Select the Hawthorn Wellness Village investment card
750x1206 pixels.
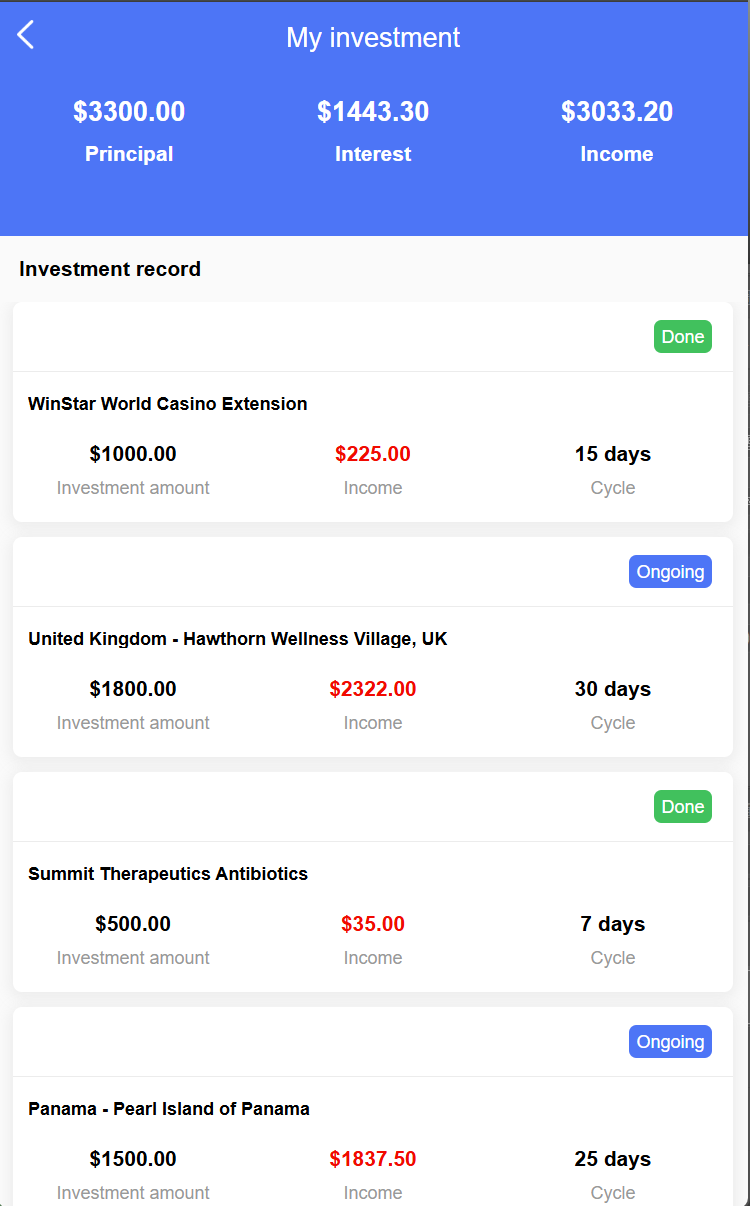coord(238,639)
